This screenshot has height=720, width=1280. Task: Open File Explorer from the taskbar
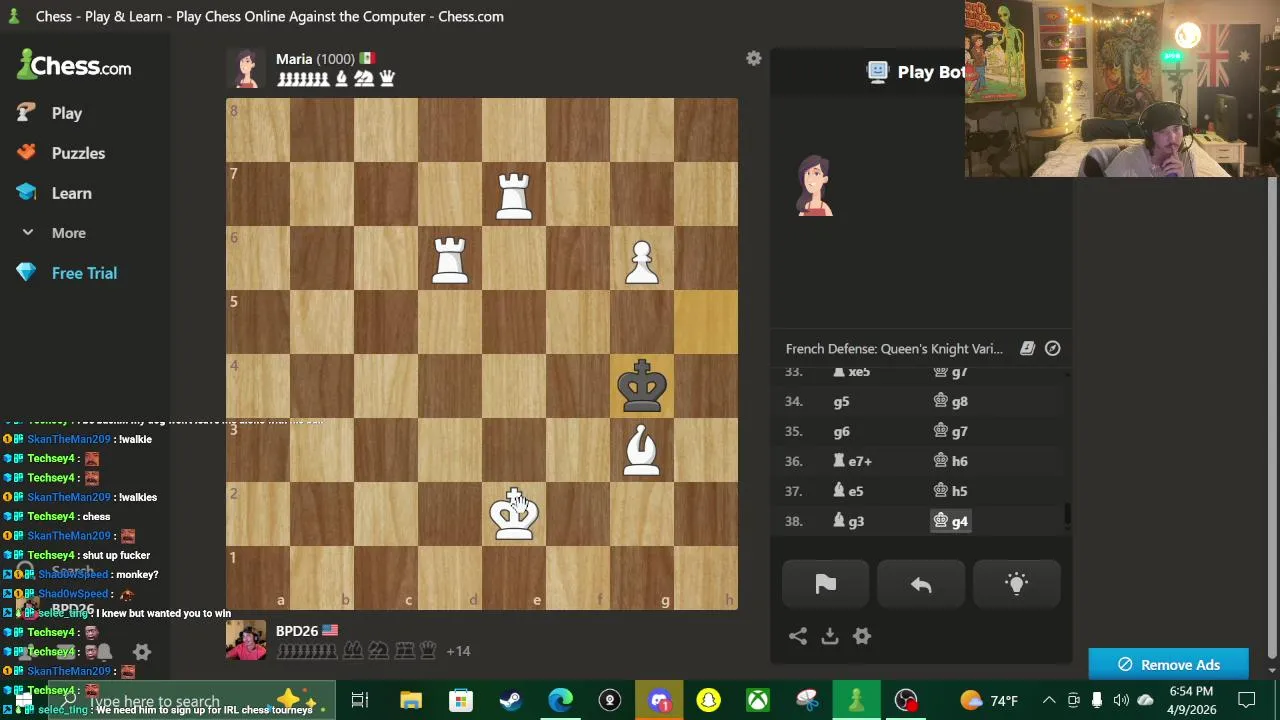coord(411,700)
